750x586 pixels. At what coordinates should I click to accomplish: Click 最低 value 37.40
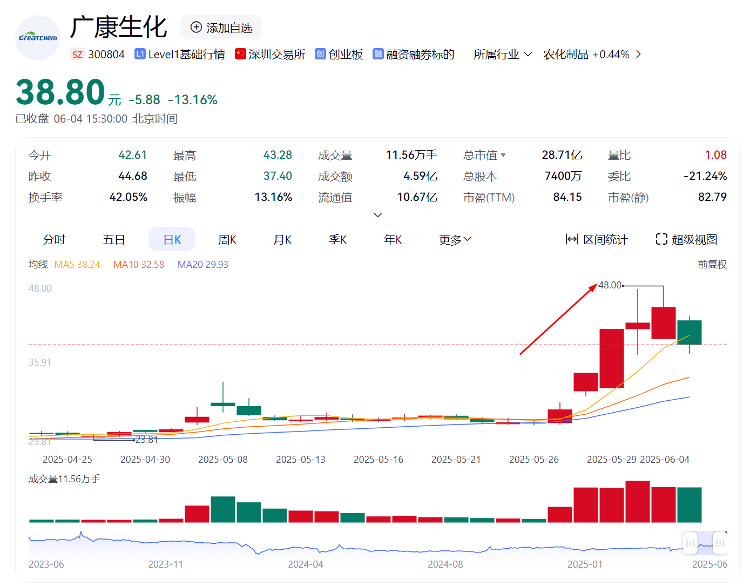[x=277, y=176]
